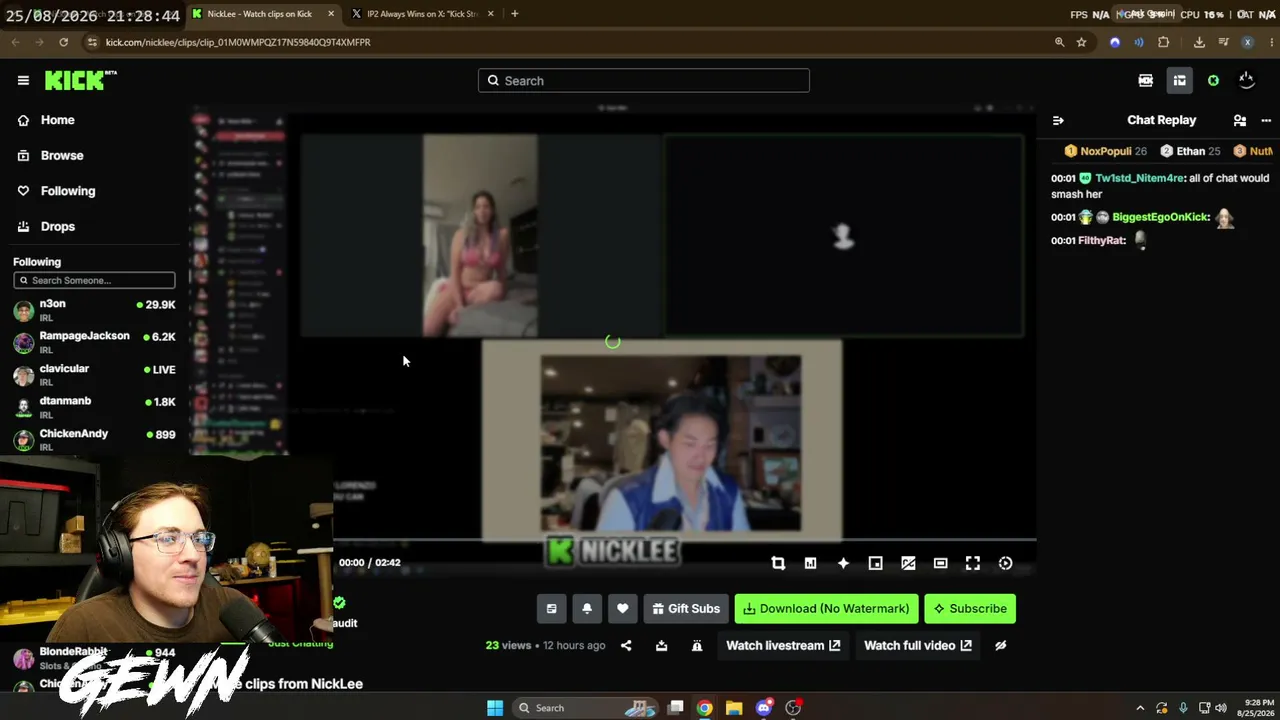Open the Windows Start menu
Screen dimensions: 1280x720
(x=495, y=708)
